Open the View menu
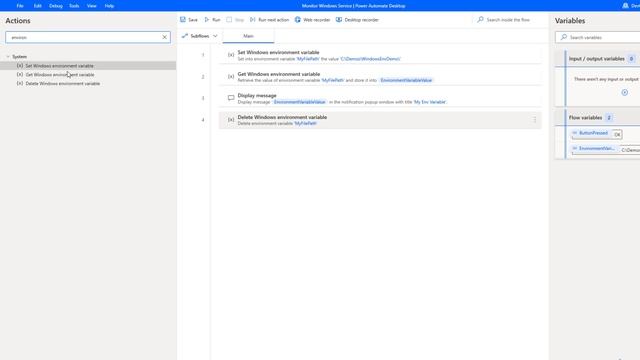The width and height of the screenshot is (640, 360). (91, 6)
